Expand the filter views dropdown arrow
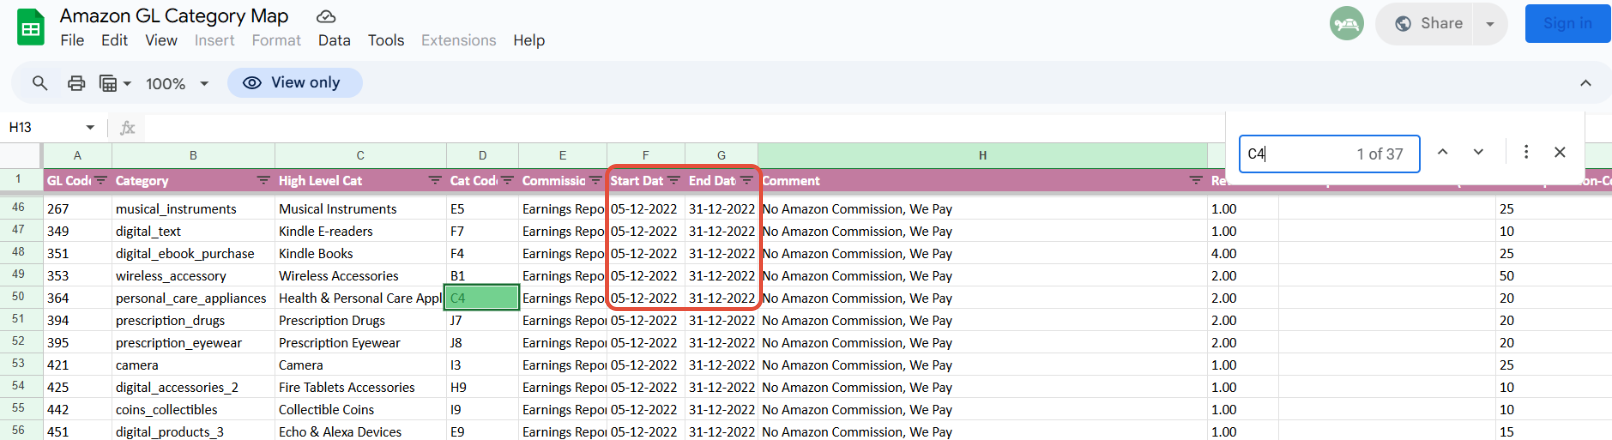Viewport: 1612px width, 440px height. (x=127, y=84)
